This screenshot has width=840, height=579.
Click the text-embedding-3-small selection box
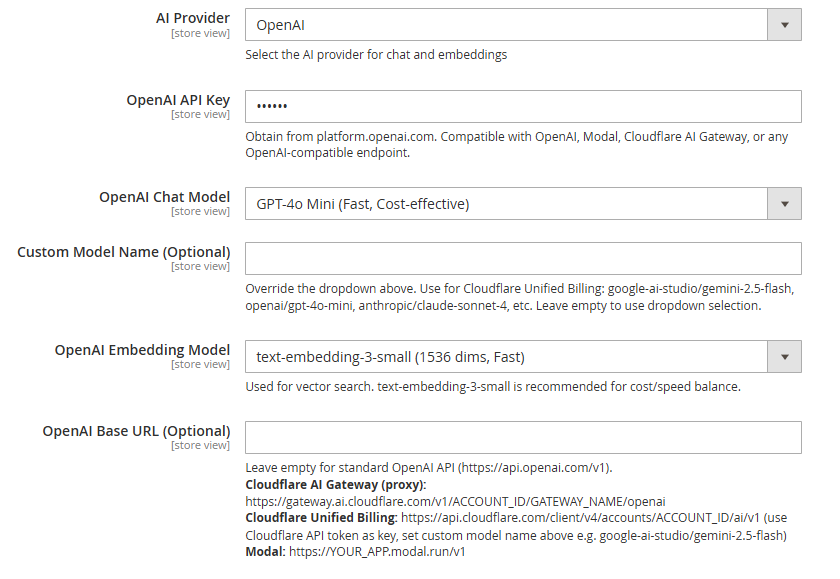(523, 357)
